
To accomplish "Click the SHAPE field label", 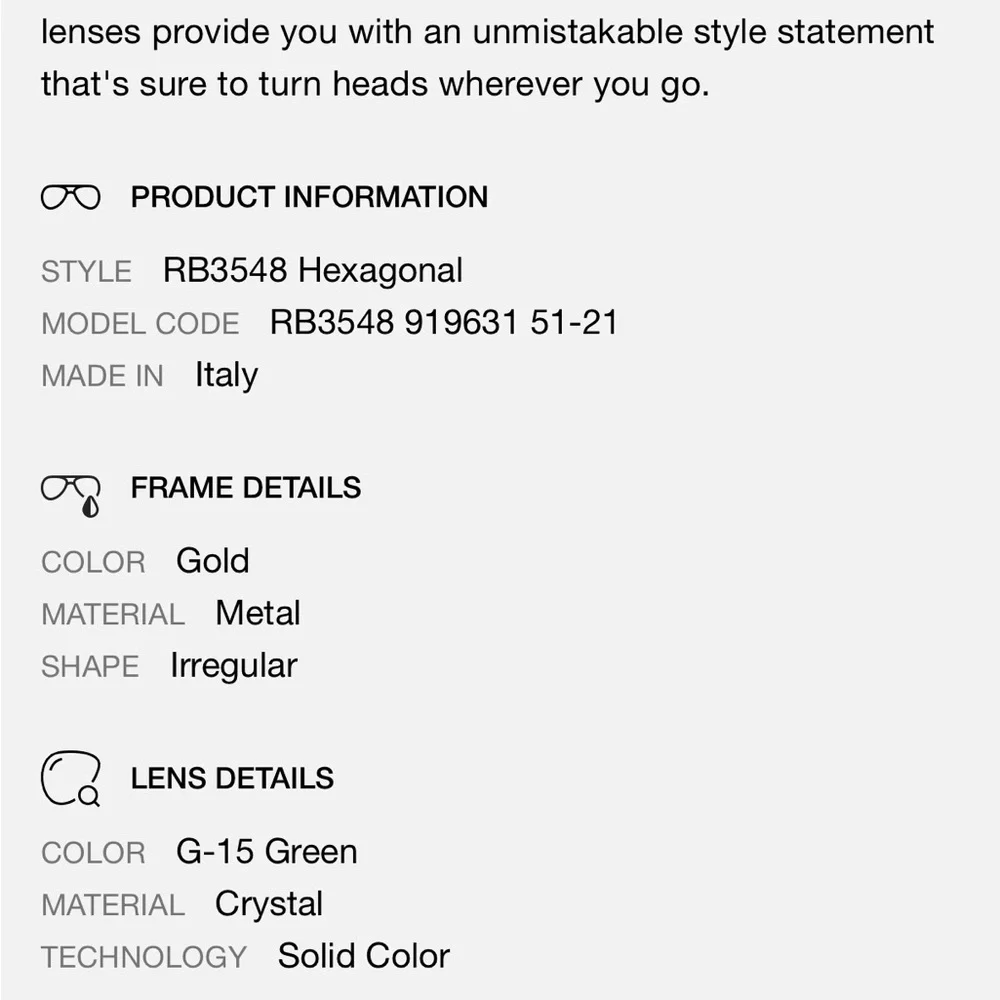I will point(90,667).
